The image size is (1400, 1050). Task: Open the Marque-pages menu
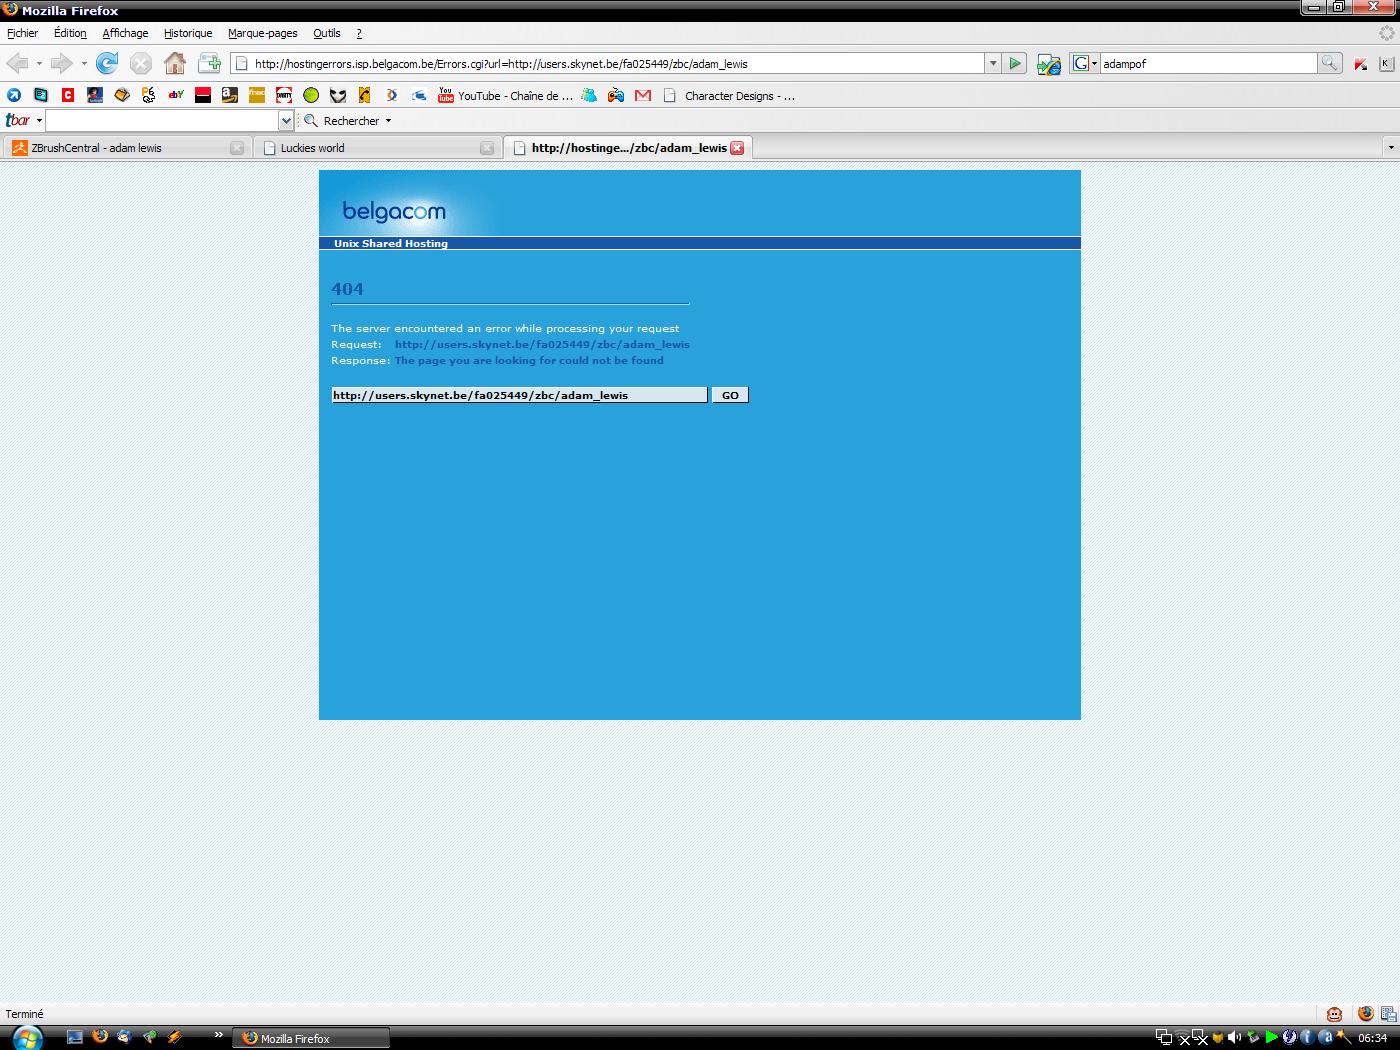[x=263, y=33]
